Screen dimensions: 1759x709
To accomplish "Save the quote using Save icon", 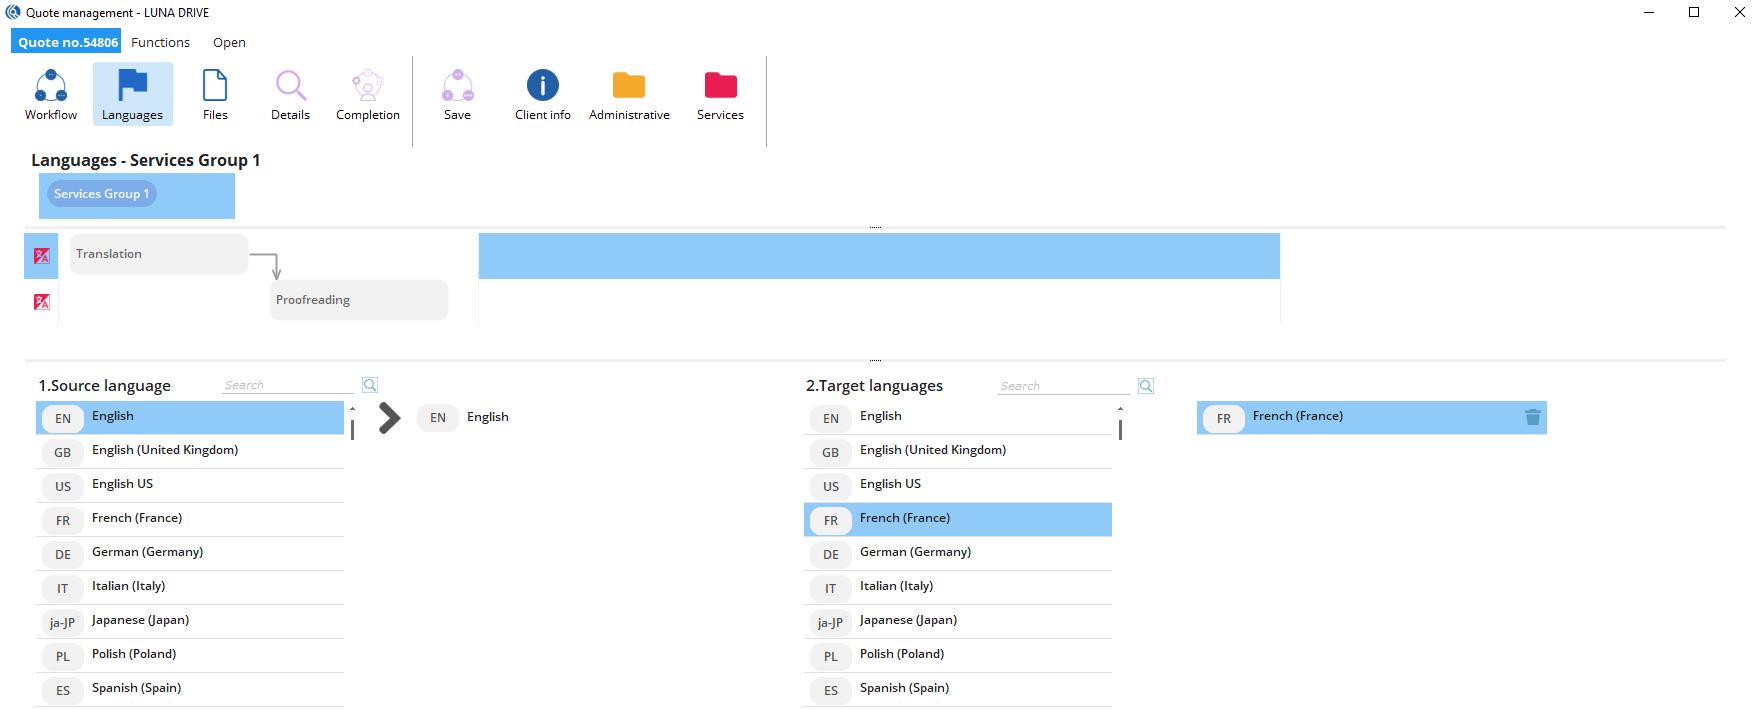I will 457,87.
